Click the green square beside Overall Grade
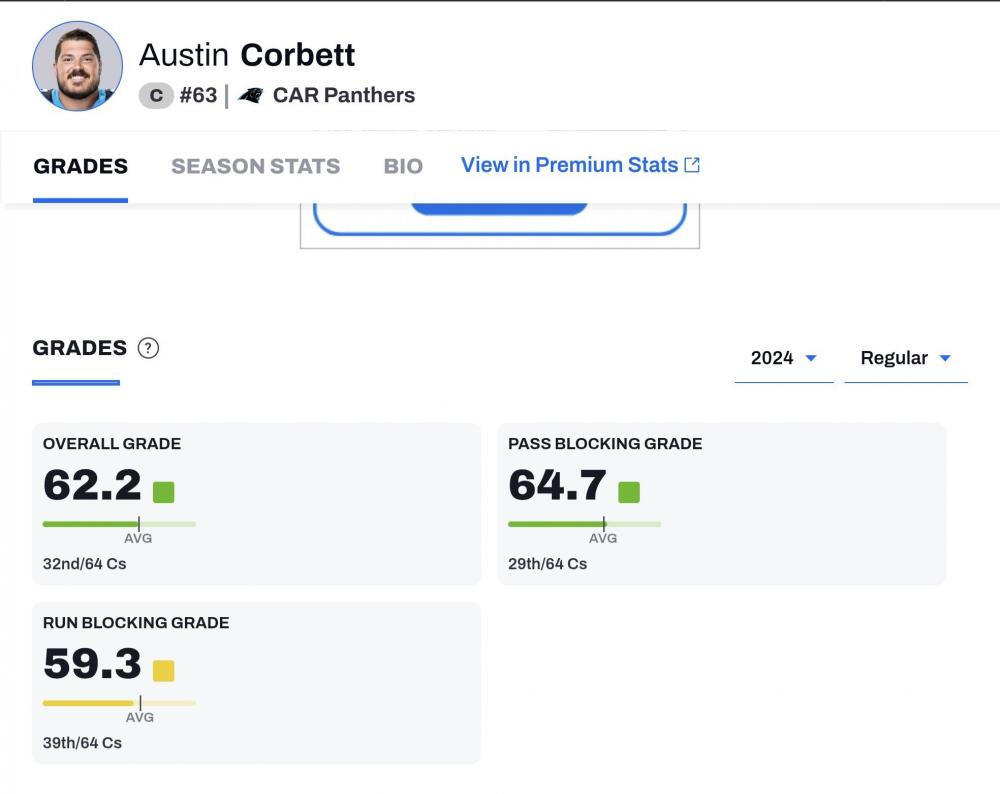The image size is (1000, 794). (x=164, y=492)
